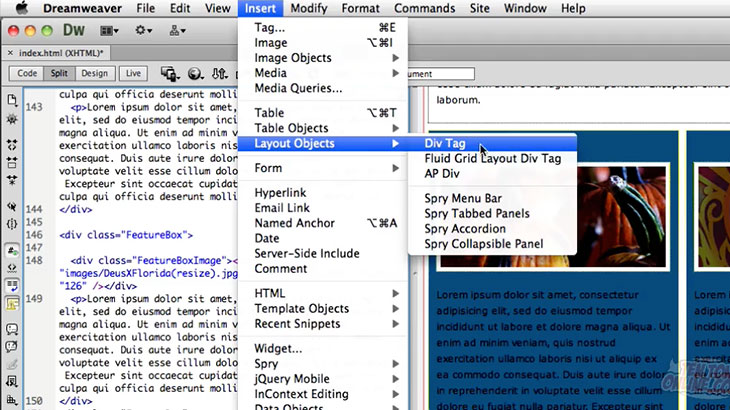This screenshot has height=410, width=730.
Task: Expand jQuery Mobile submenu
Action: [x=323, y=379]
